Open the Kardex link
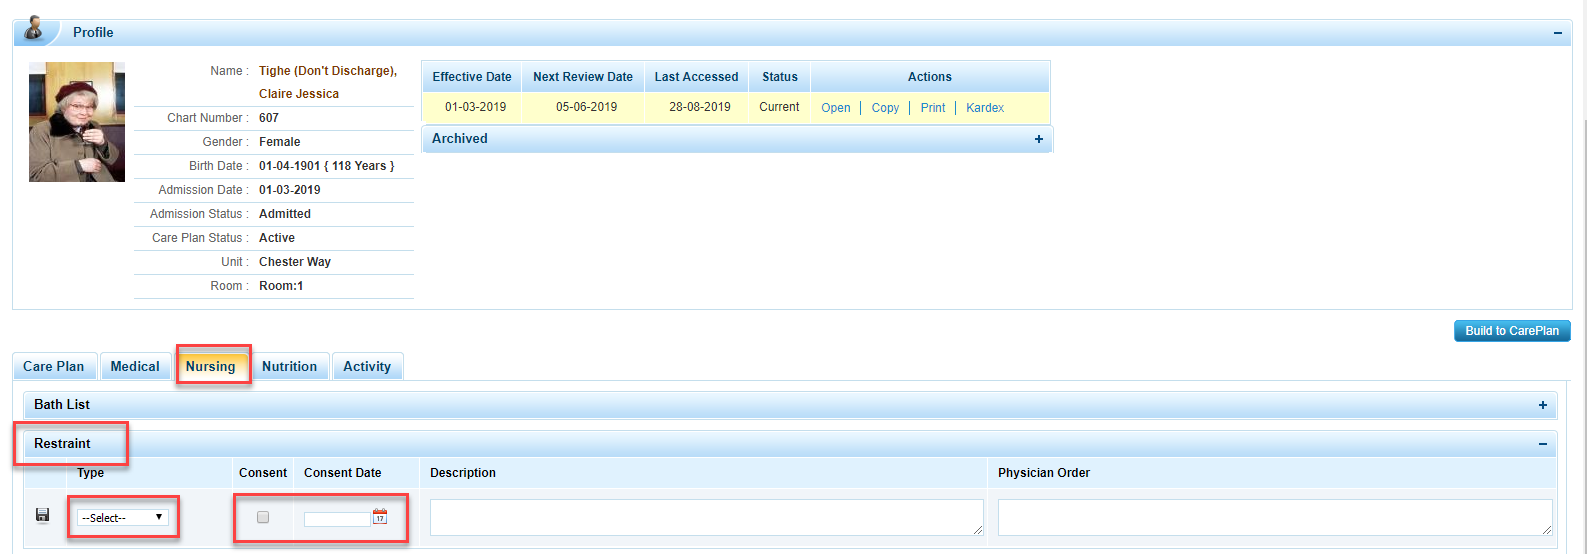 click(985, 108)
